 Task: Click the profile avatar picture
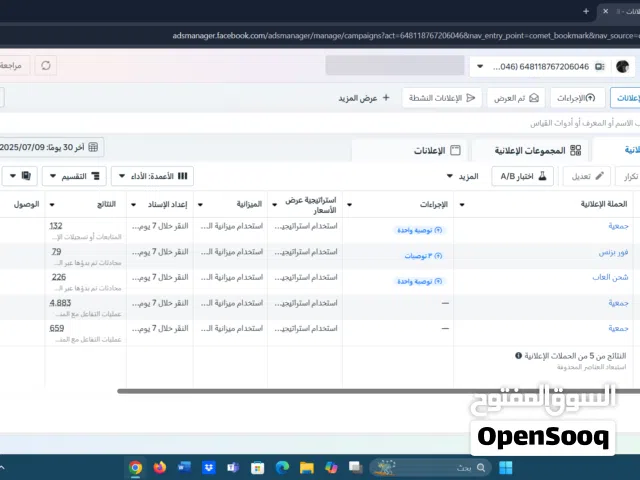(622, 66)
